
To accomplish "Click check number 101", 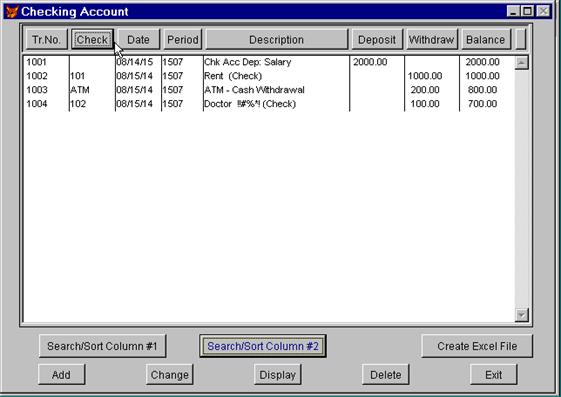I will pos(78,76).
